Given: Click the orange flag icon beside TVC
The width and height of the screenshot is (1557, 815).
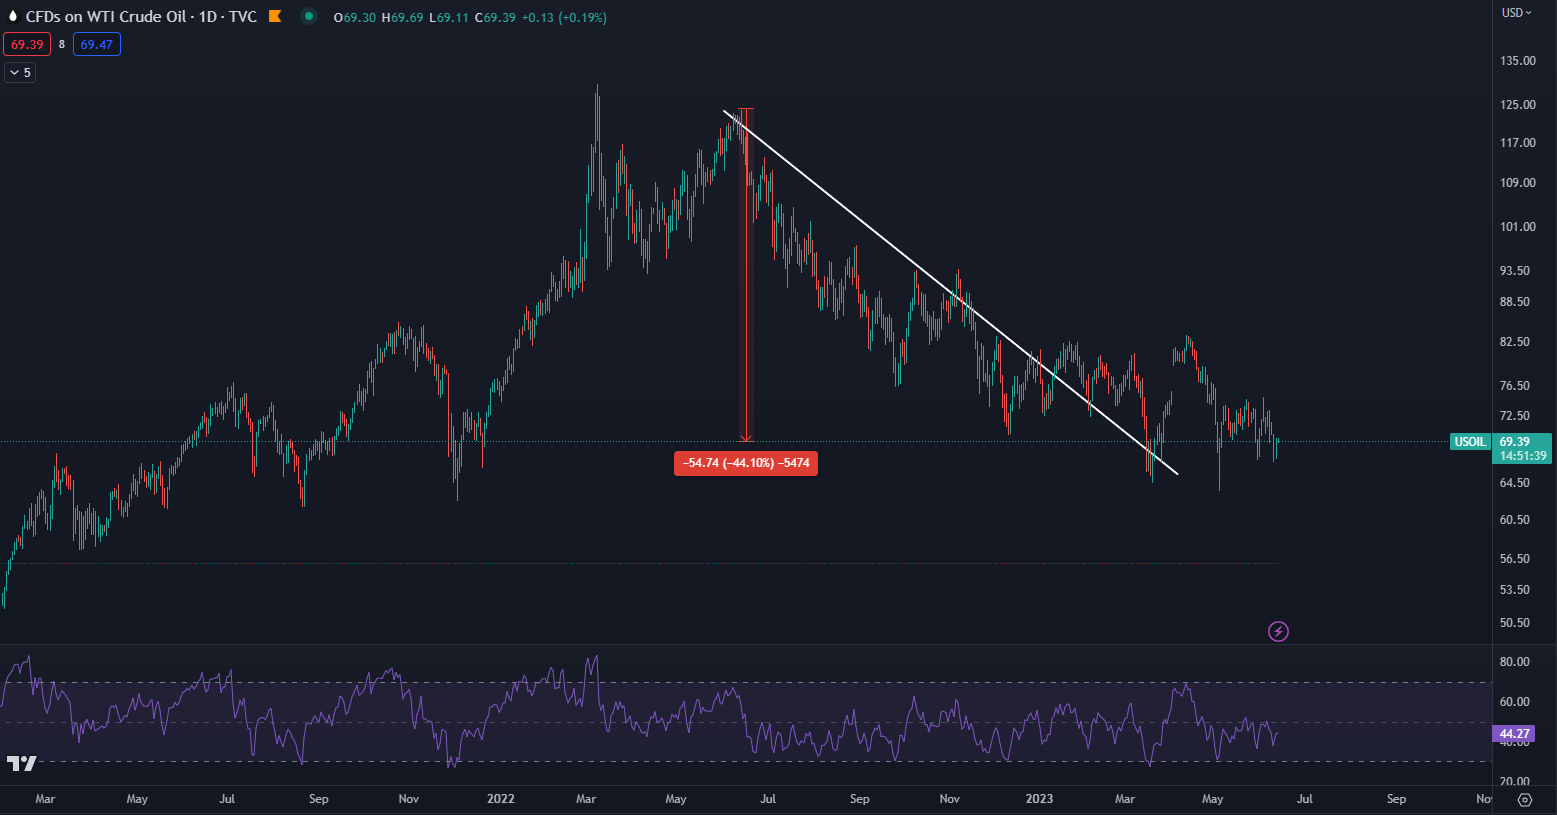Looking at the screenshot, I should point(275,16).
